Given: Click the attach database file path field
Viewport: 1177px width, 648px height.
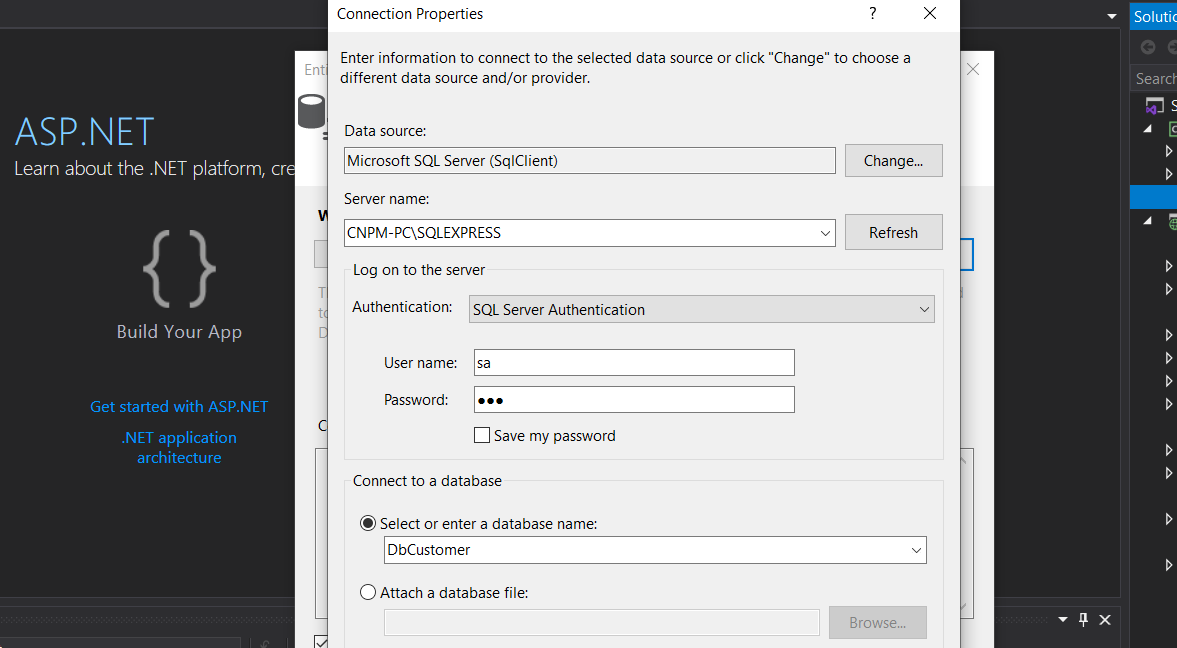Looking at the screenshot, I should 601,622.
